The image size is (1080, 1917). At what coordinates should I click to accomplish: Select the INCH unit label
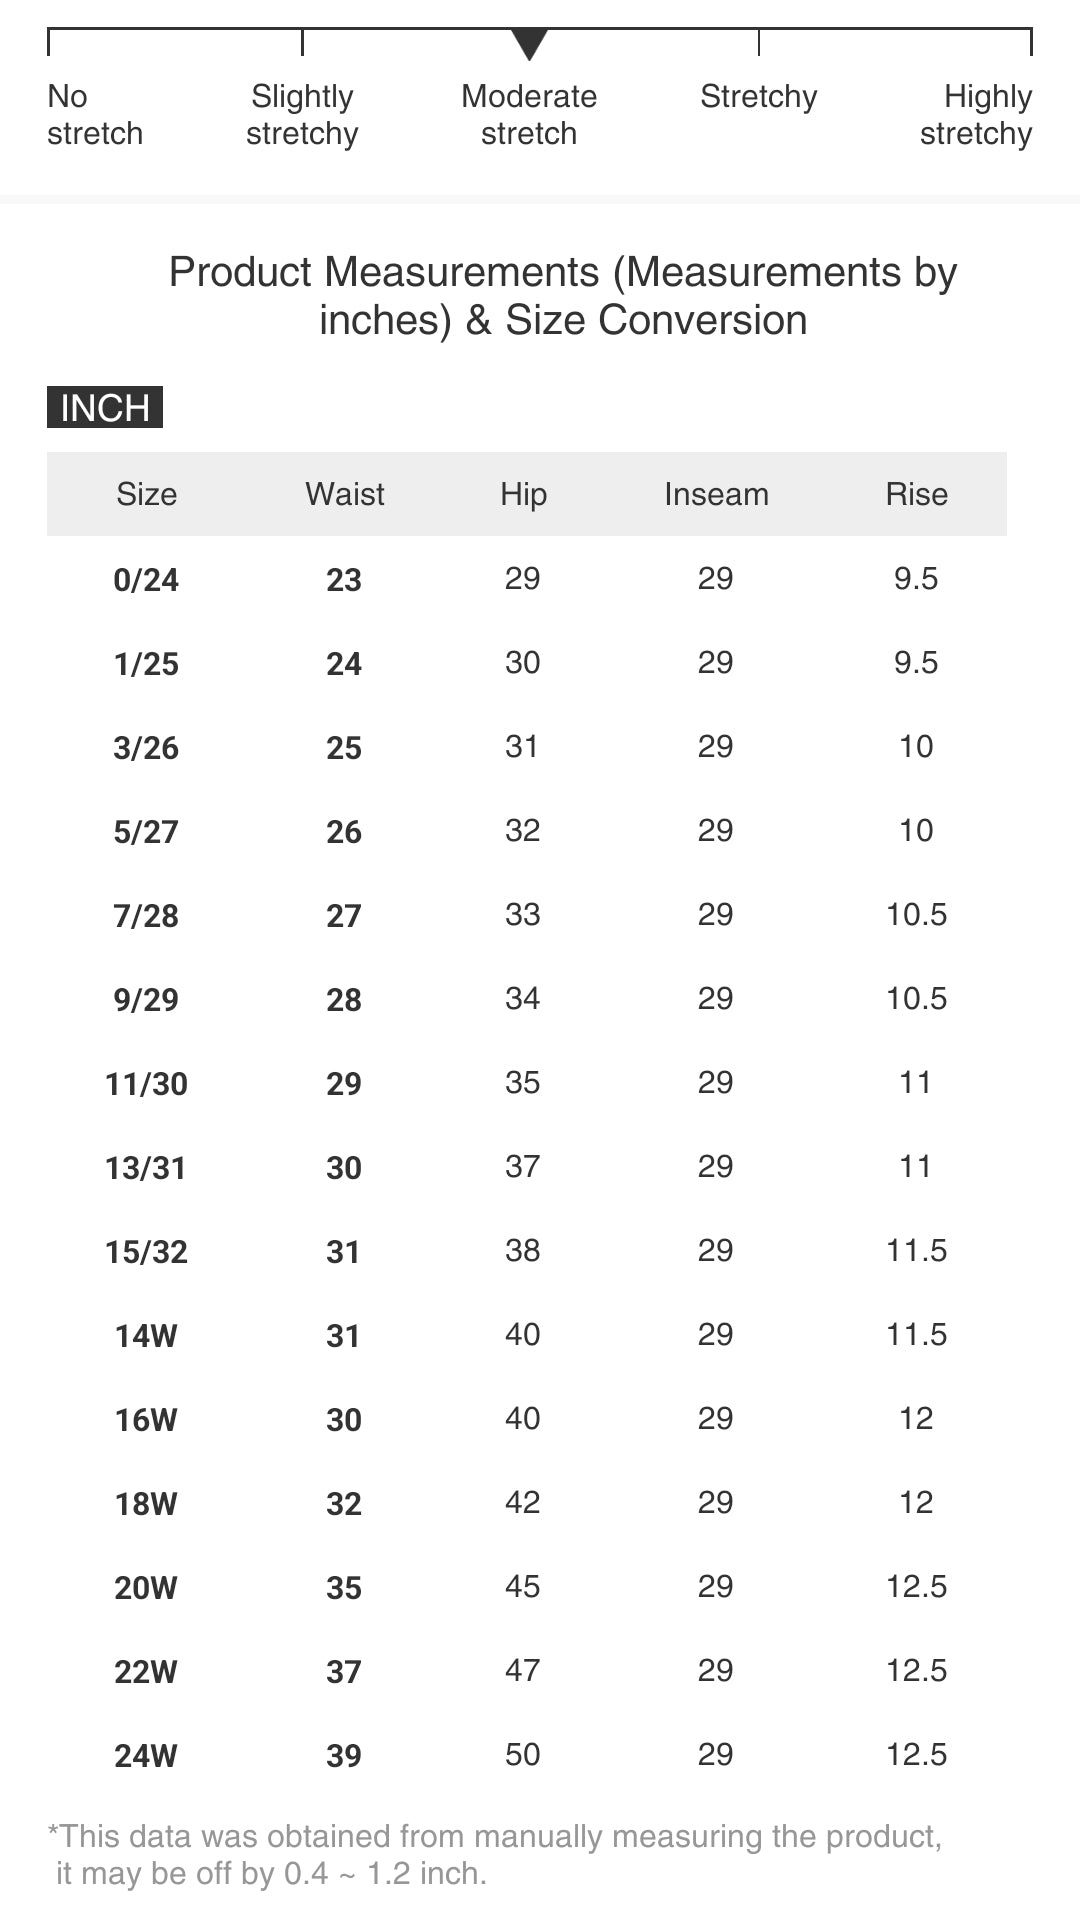point(105,407)
